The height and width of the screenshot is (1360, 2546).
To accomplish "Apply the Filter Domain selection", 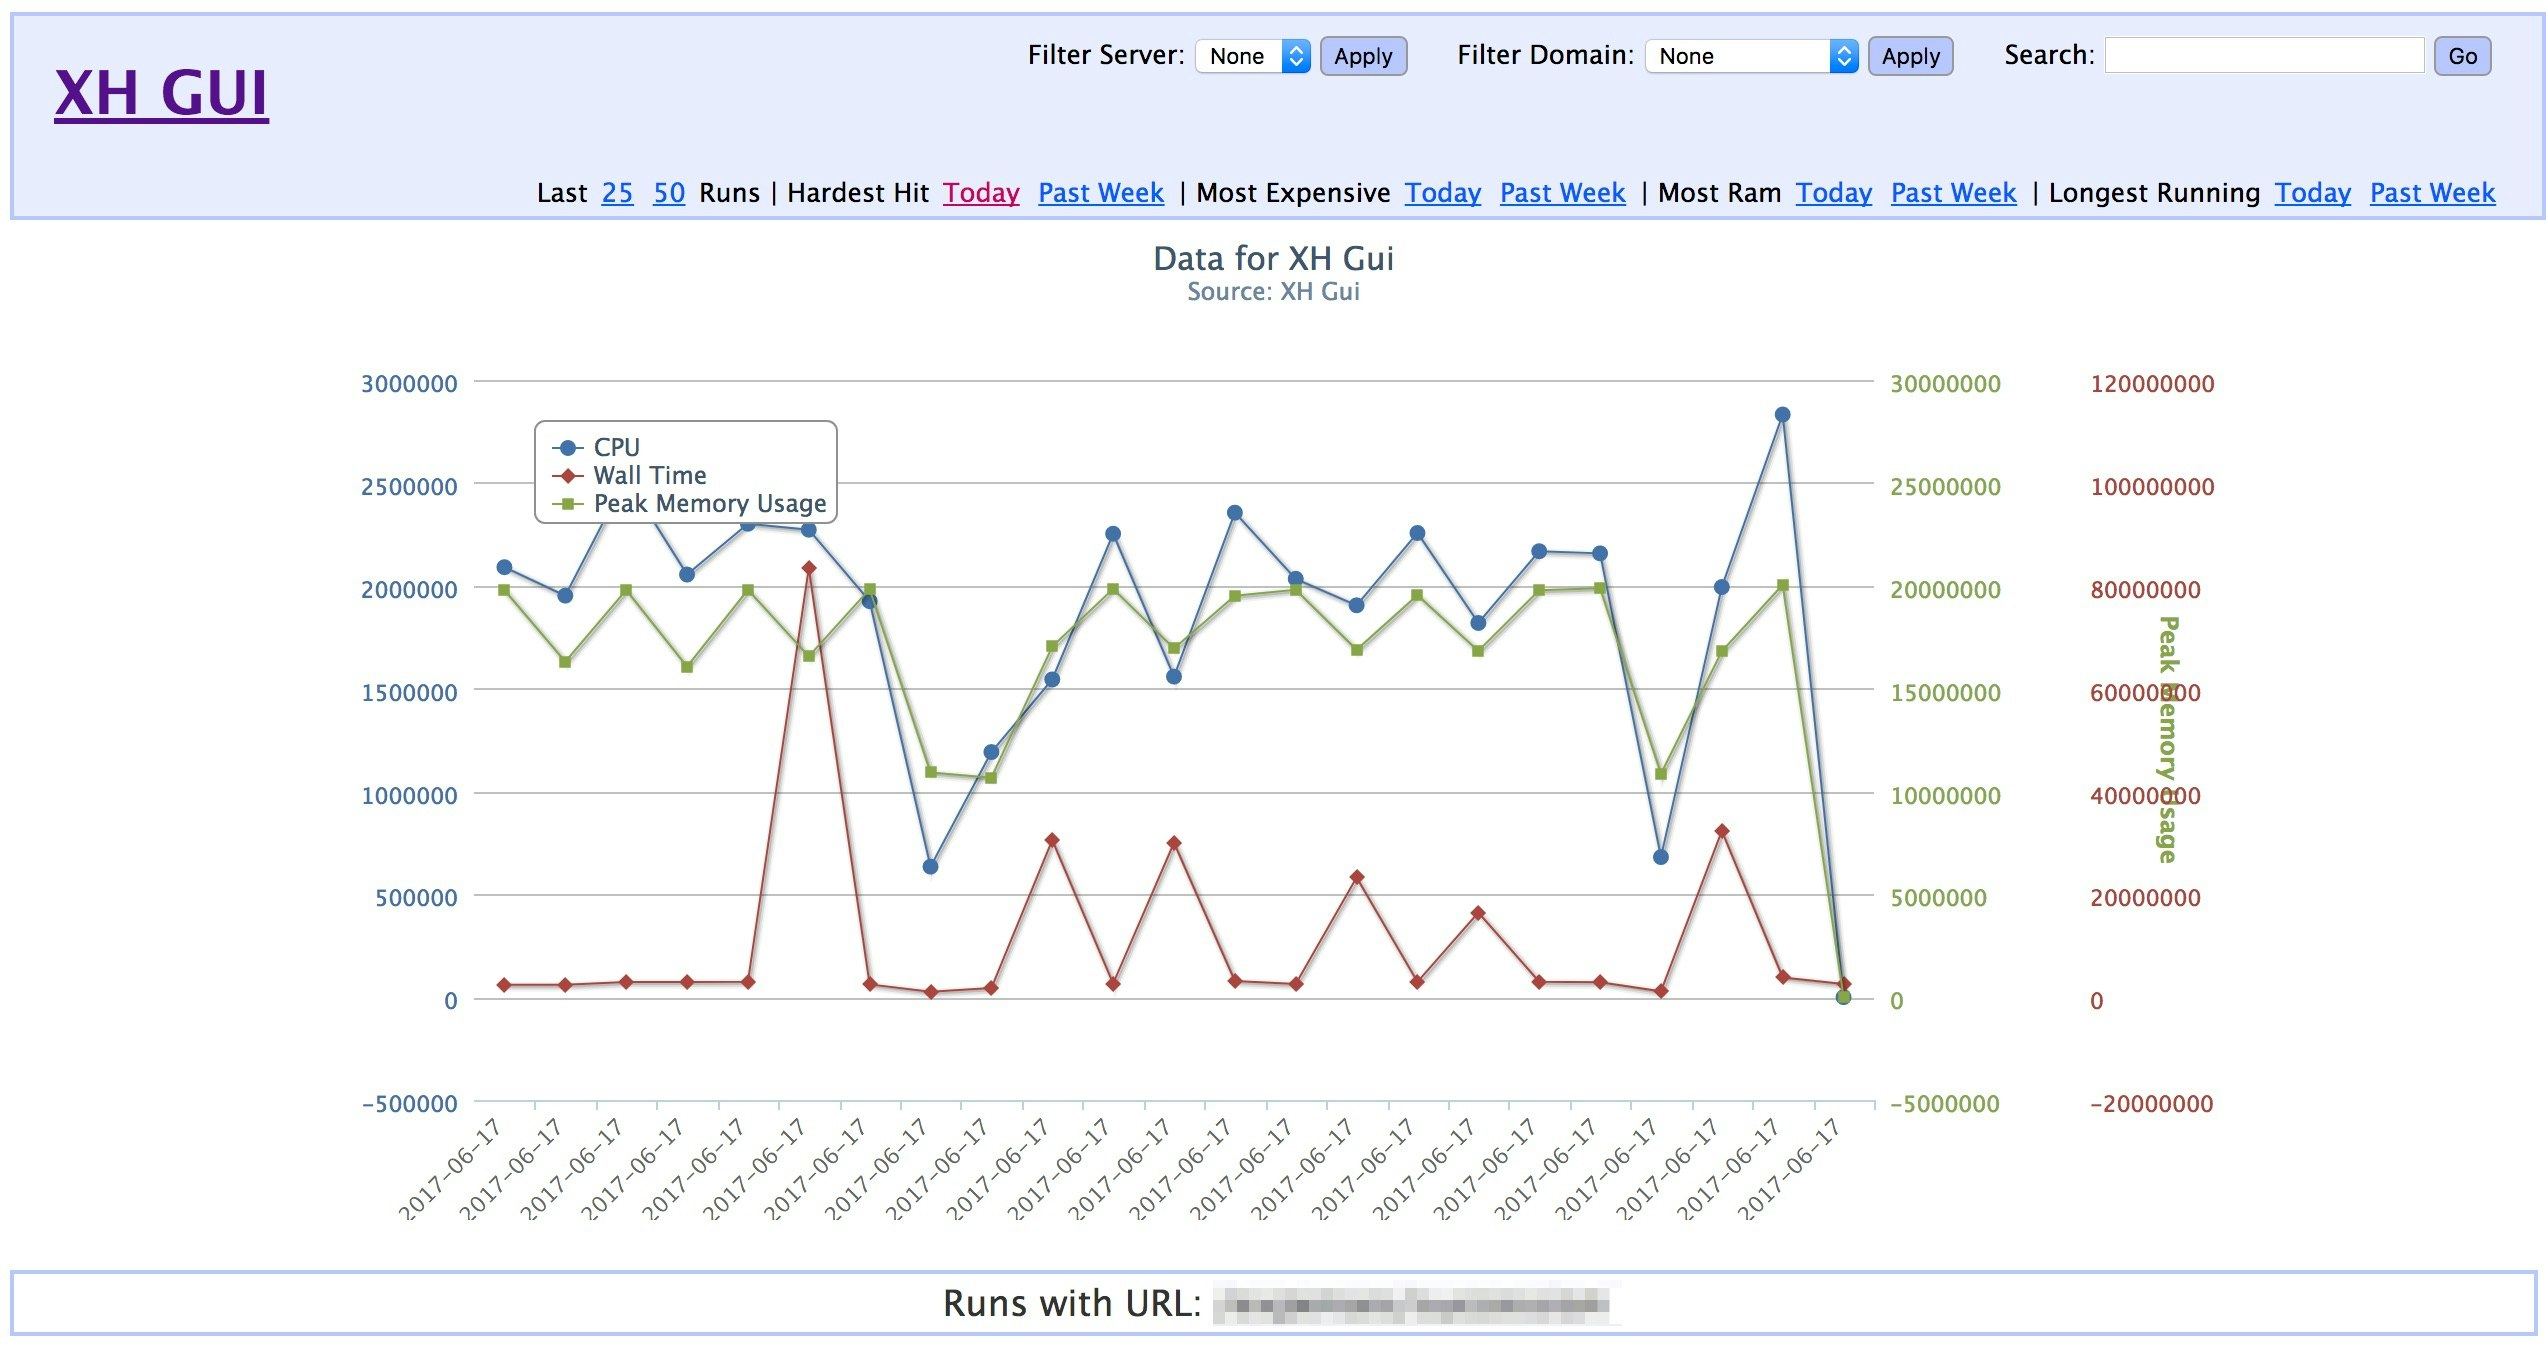I will (1910, 56).
